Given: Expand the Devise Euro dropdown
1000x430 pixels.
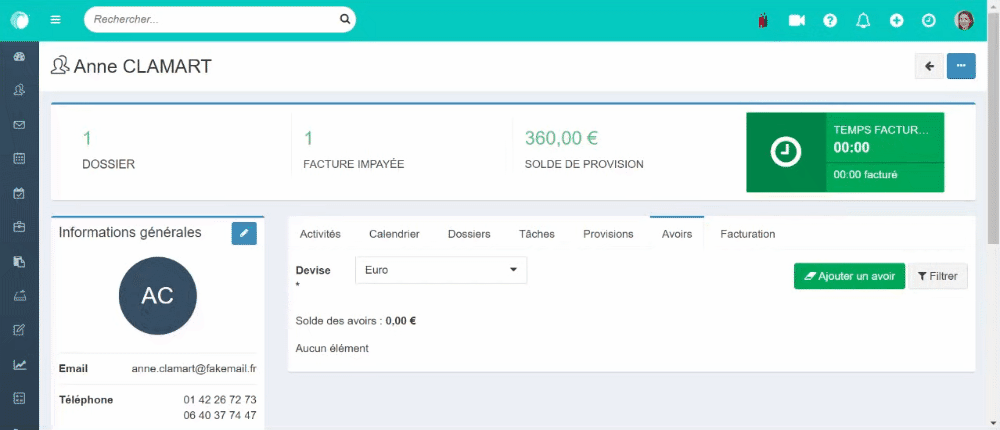Looking at the screenshot, I should [x=441, y=270].
